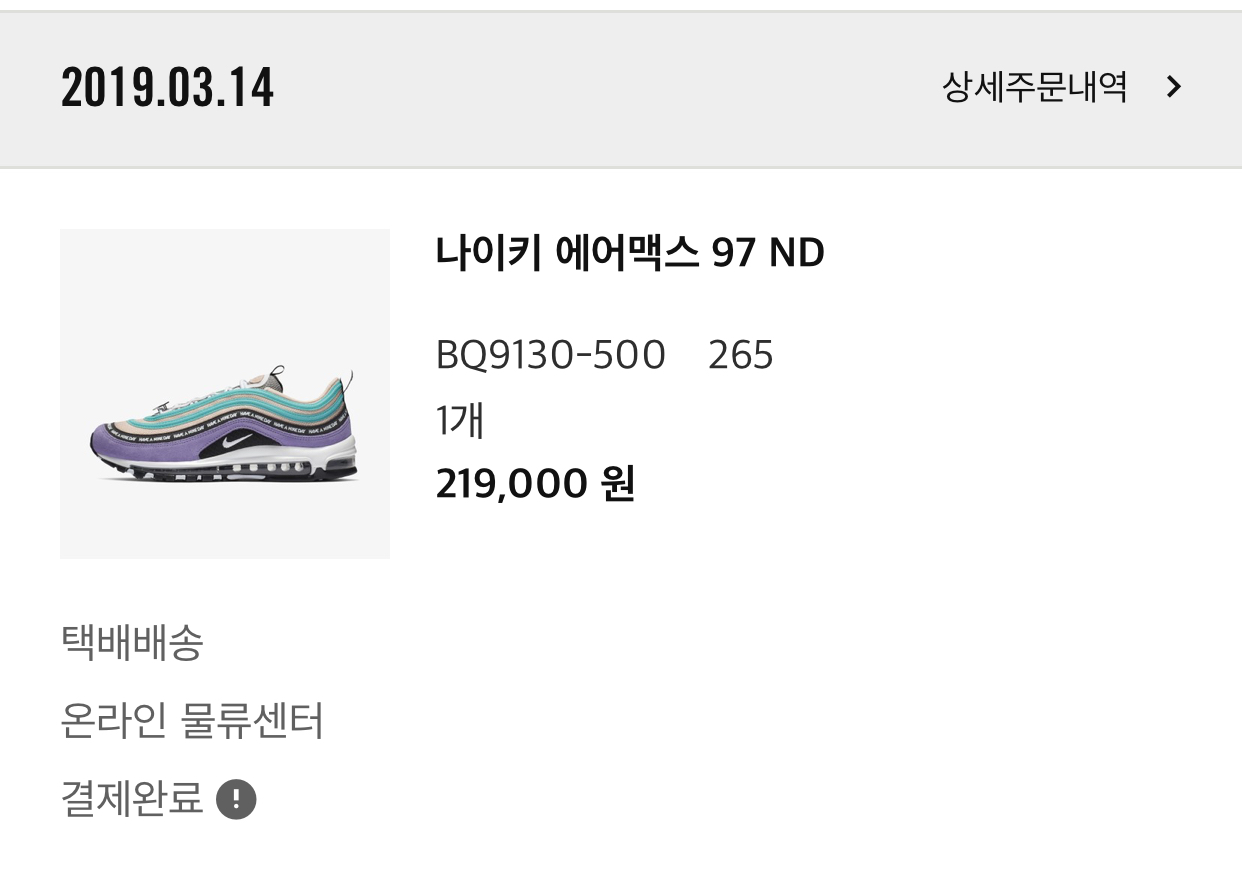Image resolution: width=1242 pixels, height=880 pixels.
Task: Click the quantity text 1개
Action: coord(460,420)
